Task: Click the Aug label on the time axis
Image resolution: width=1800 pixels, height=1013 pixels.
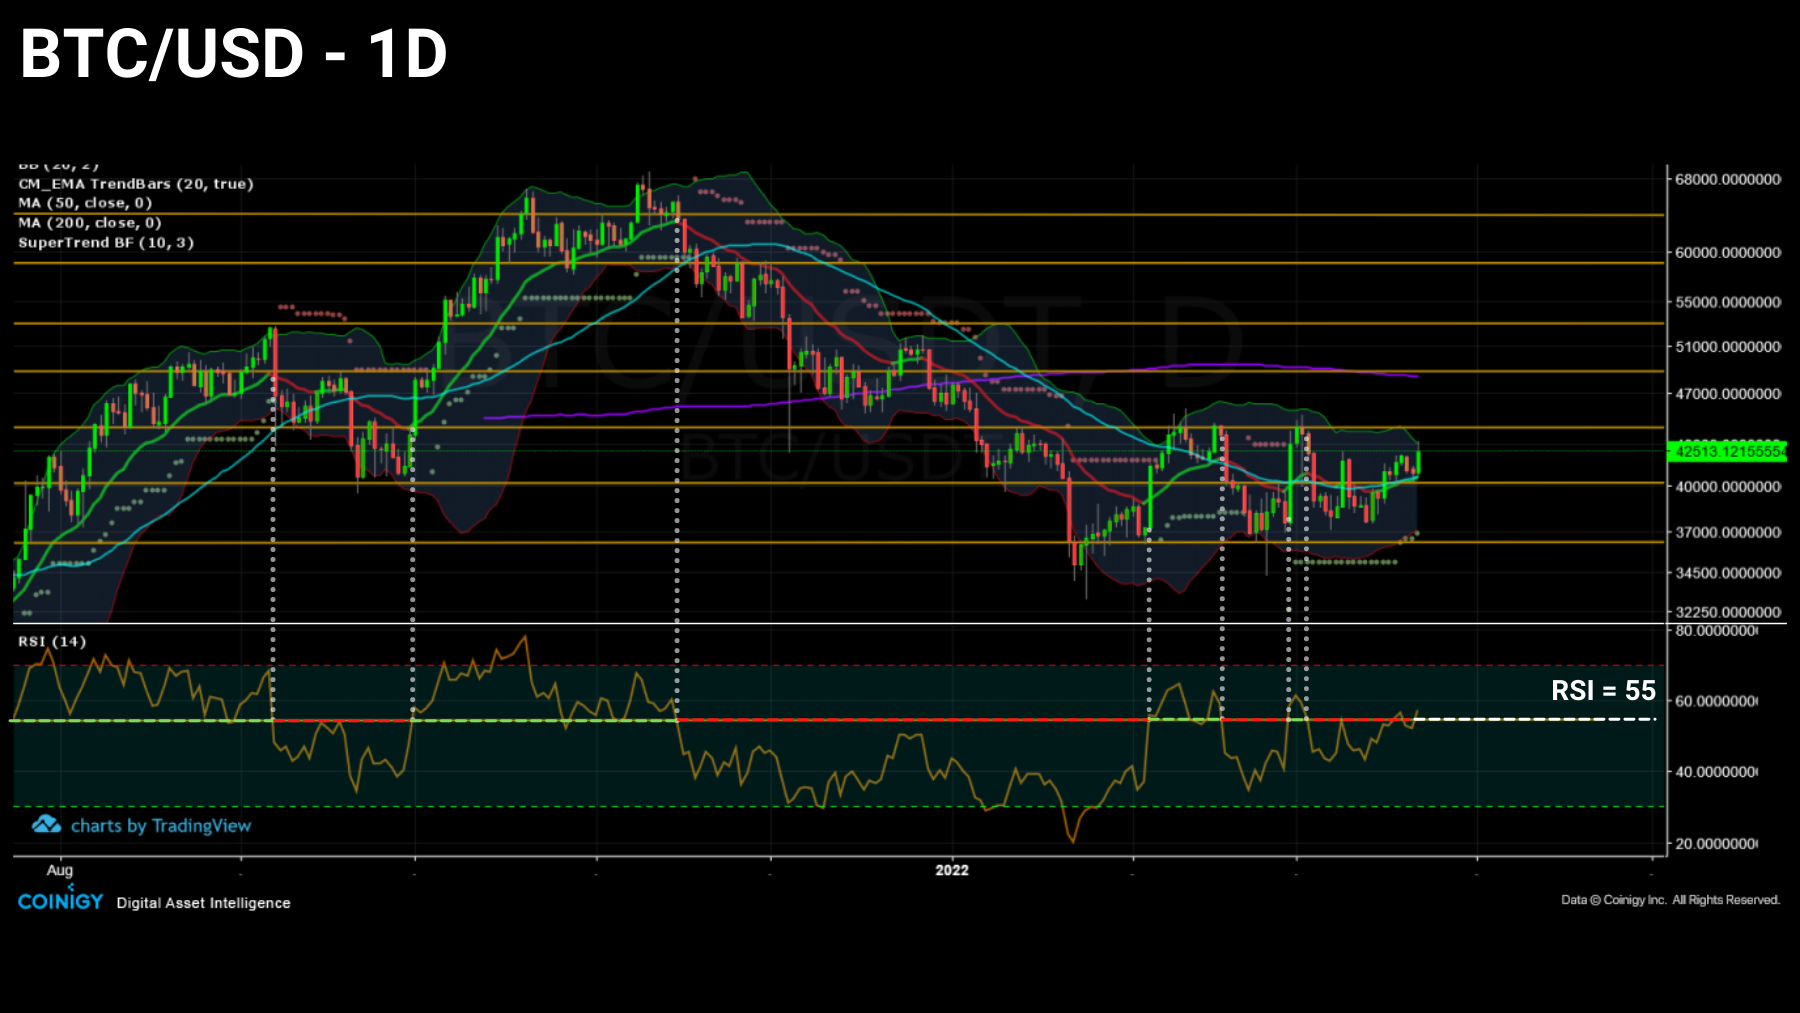Action: click(59, 870)
